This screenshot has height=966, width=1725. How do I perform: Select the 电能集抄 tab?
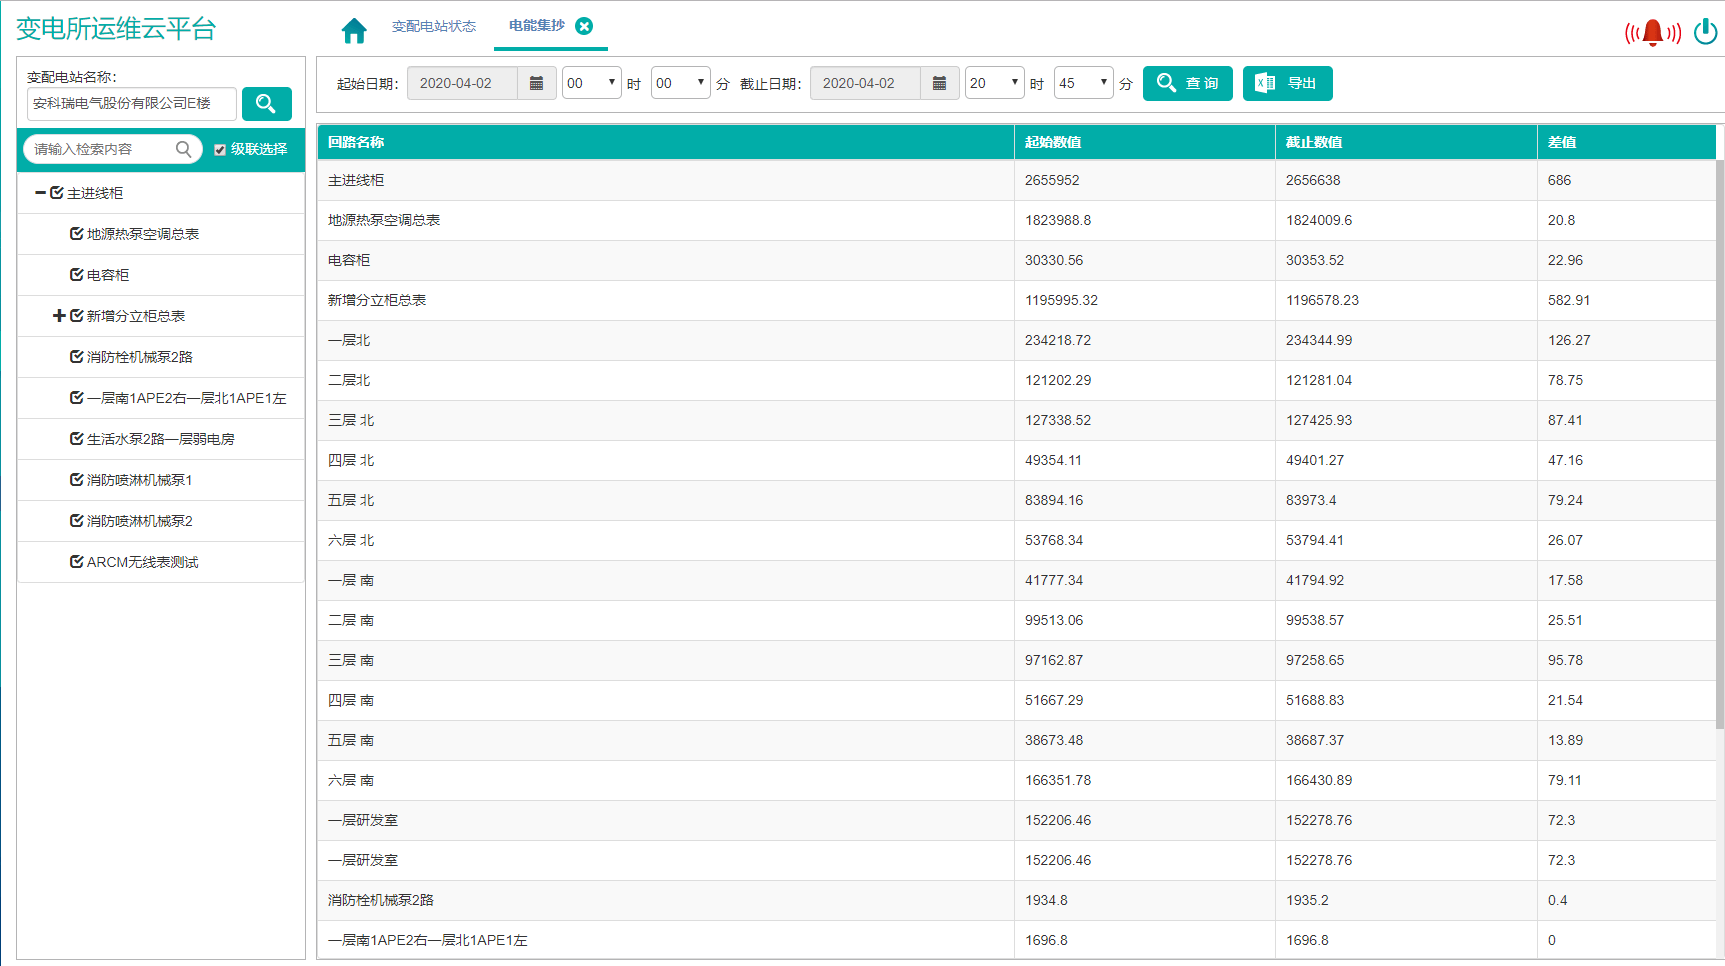tap(537, 25)
